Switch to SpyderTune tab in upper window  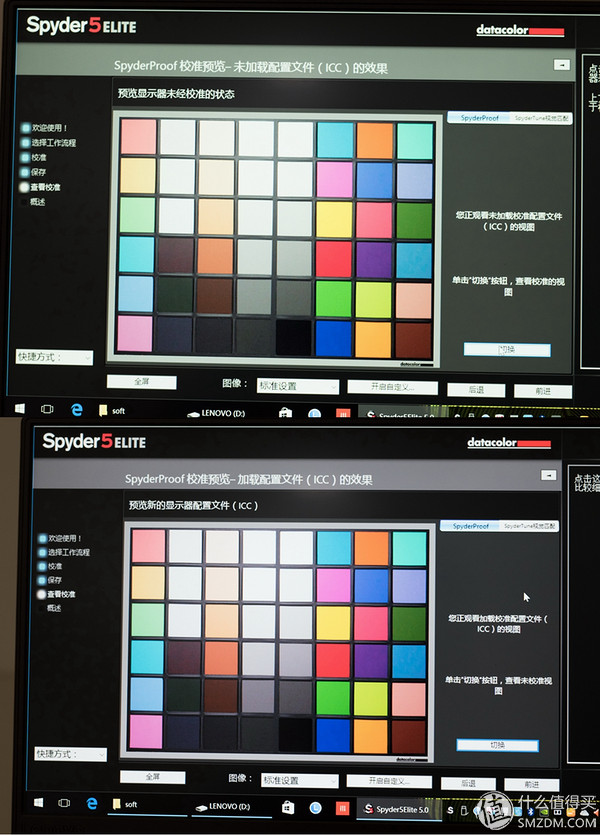click(x=541, y=118)
